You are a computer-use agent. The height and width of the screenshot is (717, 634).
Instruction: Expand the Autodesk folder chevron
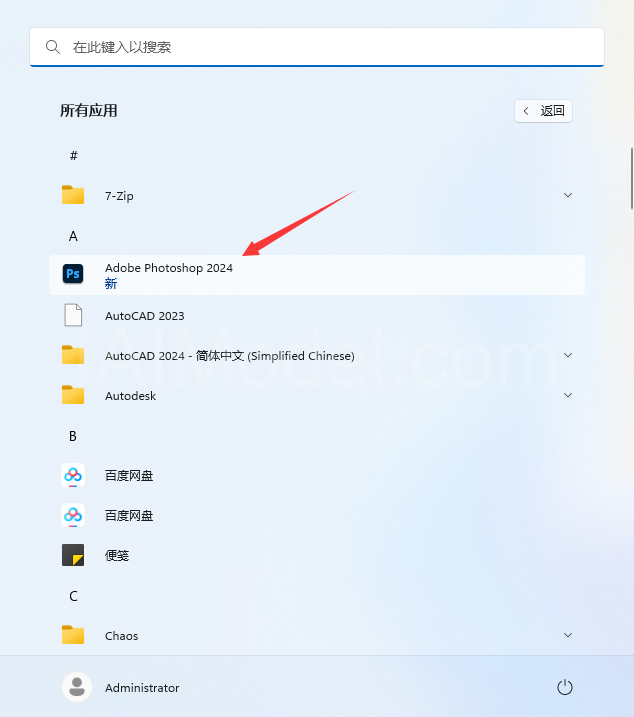(x=568, y=395)
